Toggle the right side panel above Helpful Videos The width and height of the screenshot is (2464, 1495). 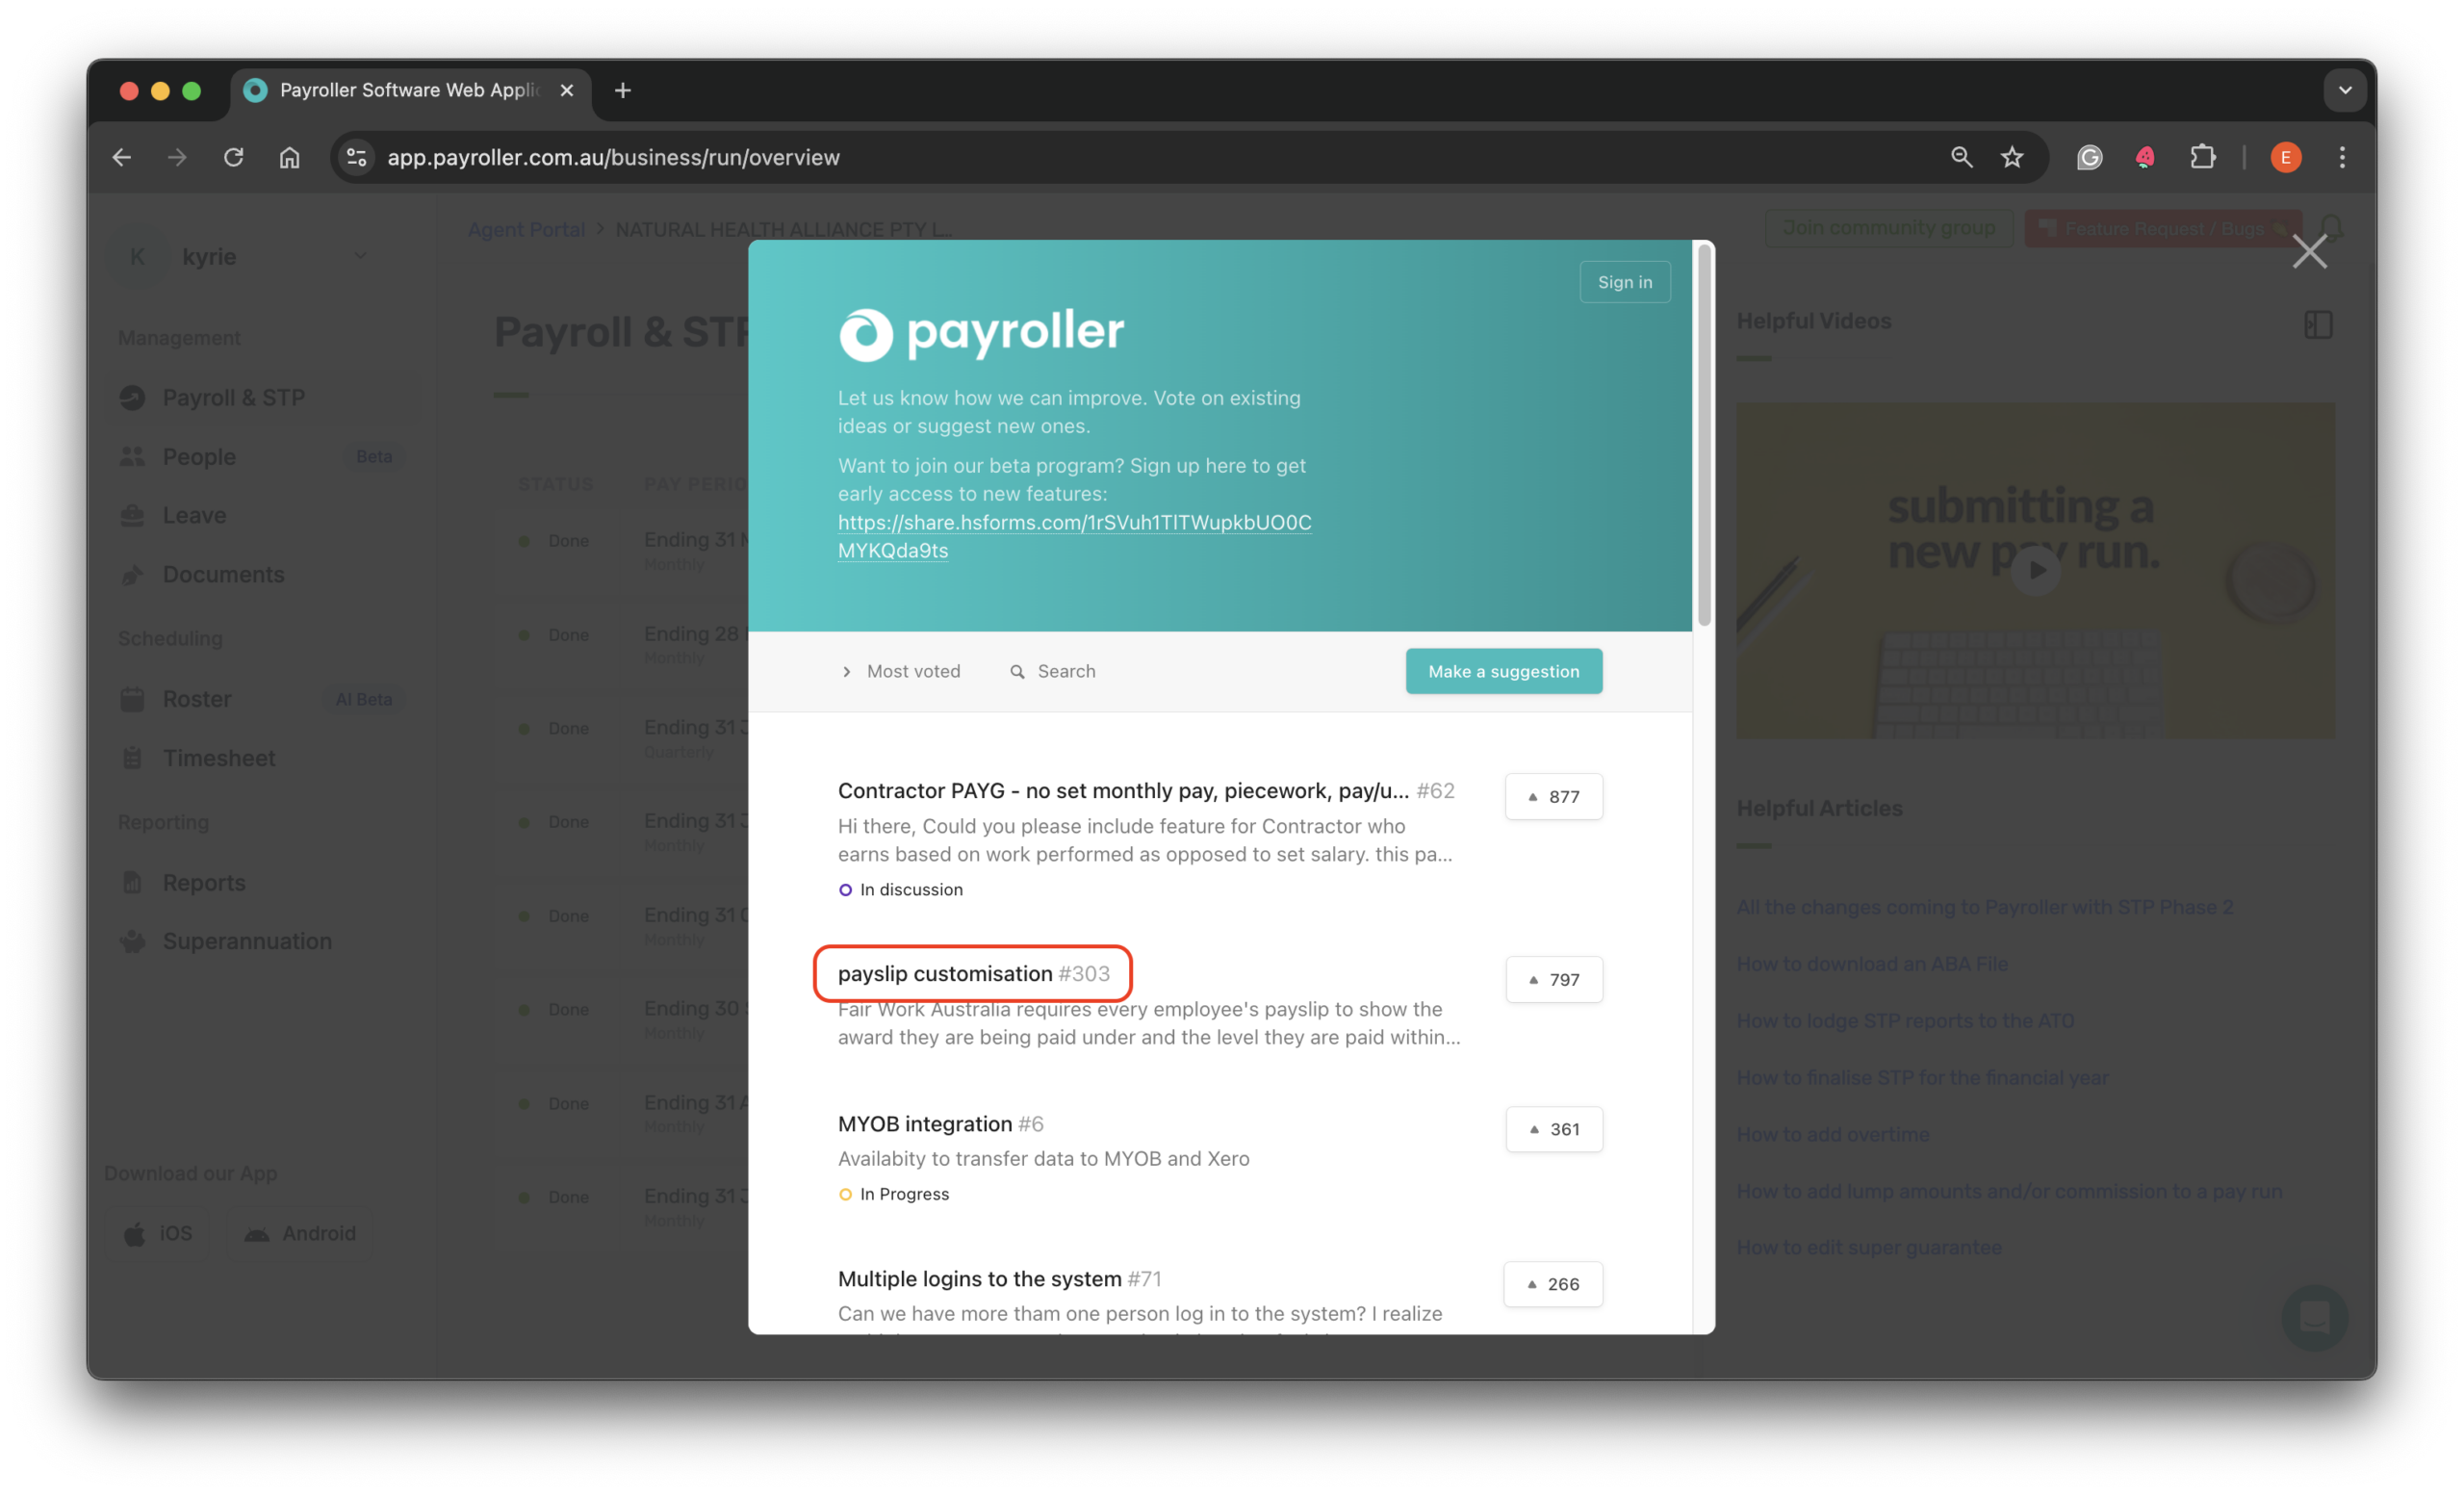[x=2319, y=324]
